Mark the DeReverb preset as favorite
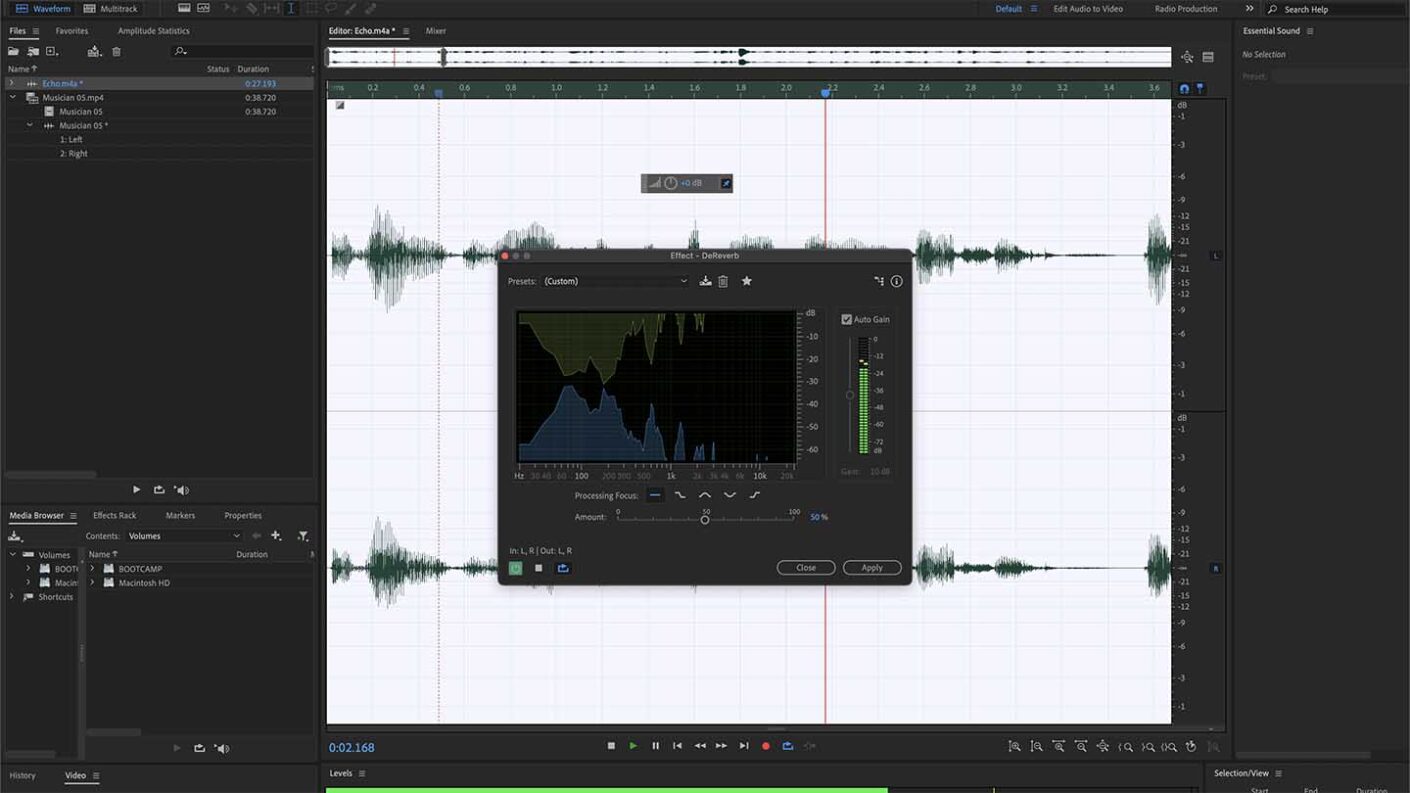1410x793 pixels. pyautogui.click(x=746, y=281)
